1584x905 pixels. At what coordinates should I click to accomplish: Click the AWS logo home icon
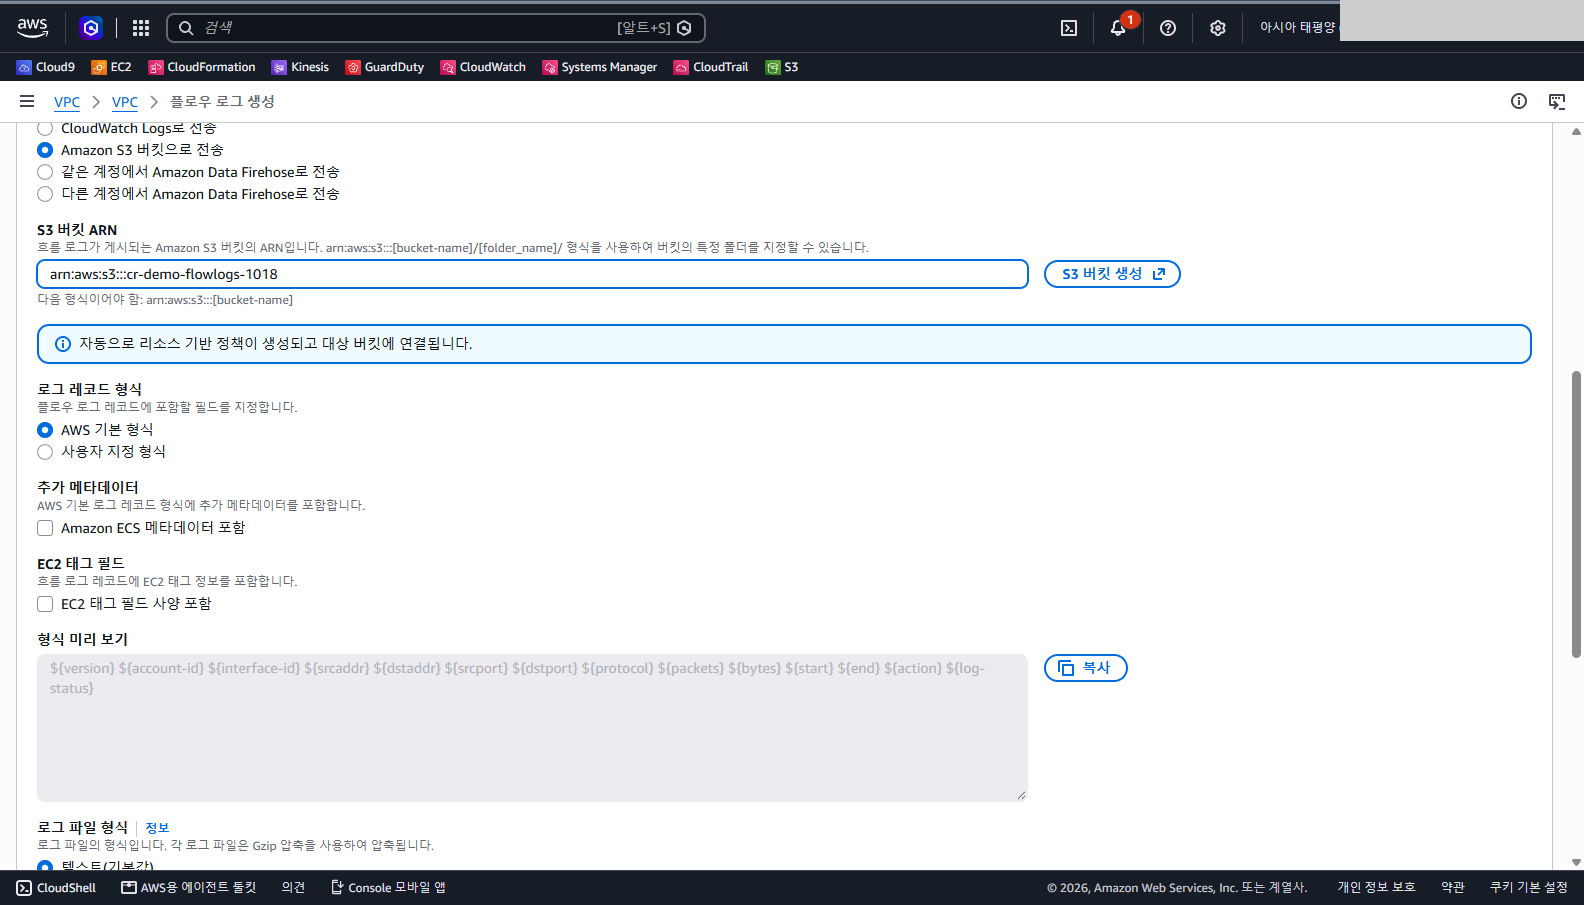point(33,28)
